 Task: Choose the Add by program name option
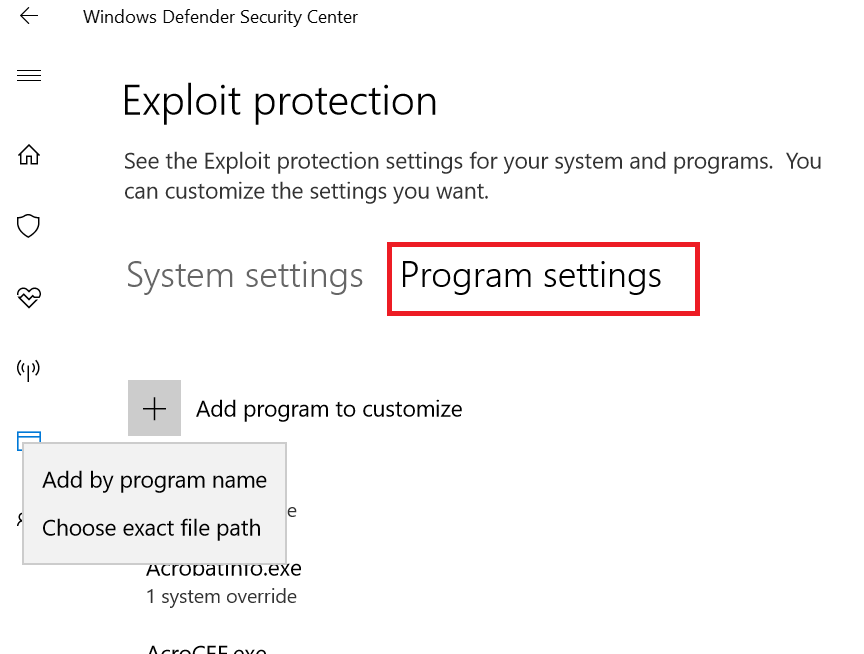(153, 480)
